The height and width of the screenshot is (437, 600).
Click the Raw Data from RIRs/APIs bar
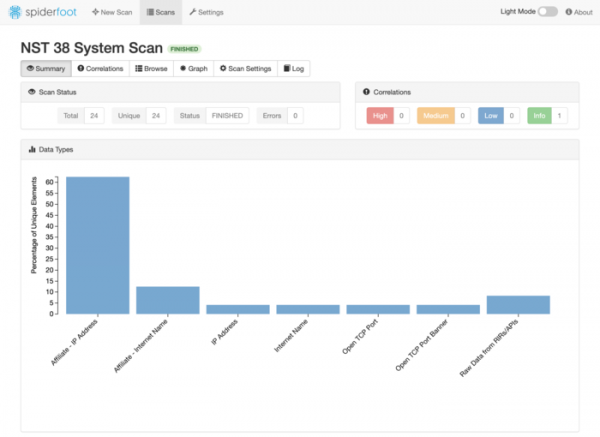518,304
